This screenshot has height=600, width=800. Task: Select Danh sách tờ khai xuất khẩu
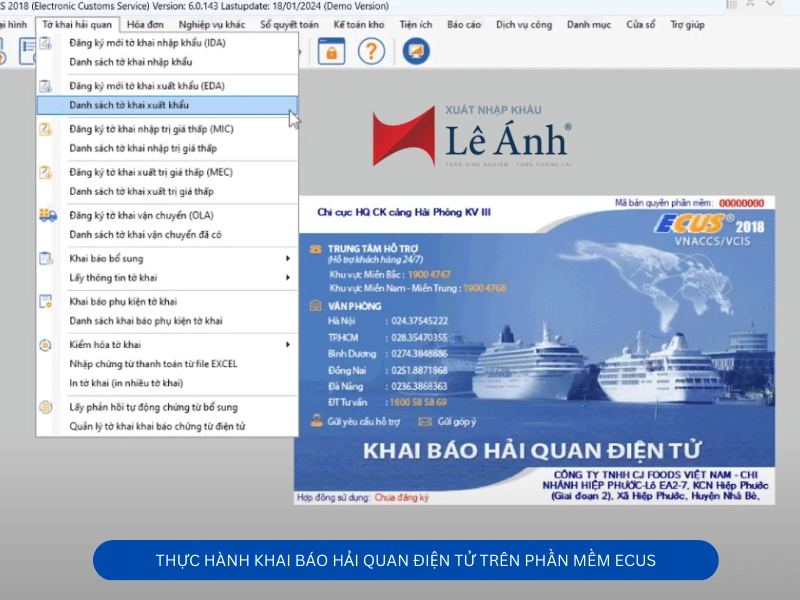point(129,105)
